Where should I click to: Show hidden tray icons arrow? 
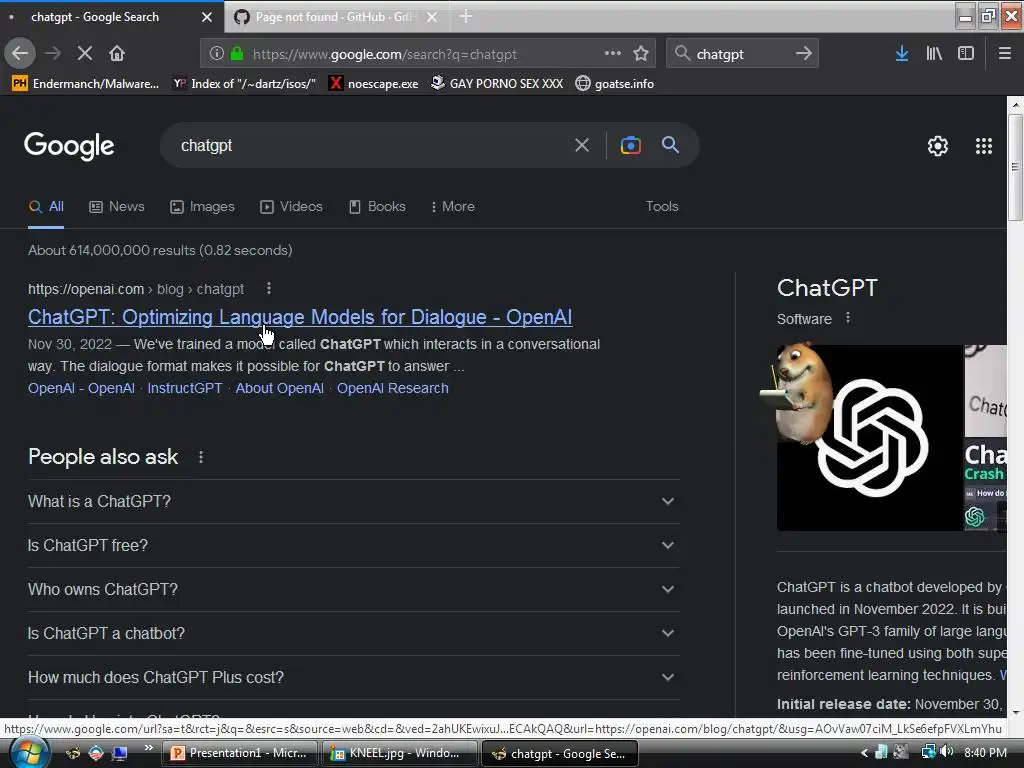click(x=864, y=753)
